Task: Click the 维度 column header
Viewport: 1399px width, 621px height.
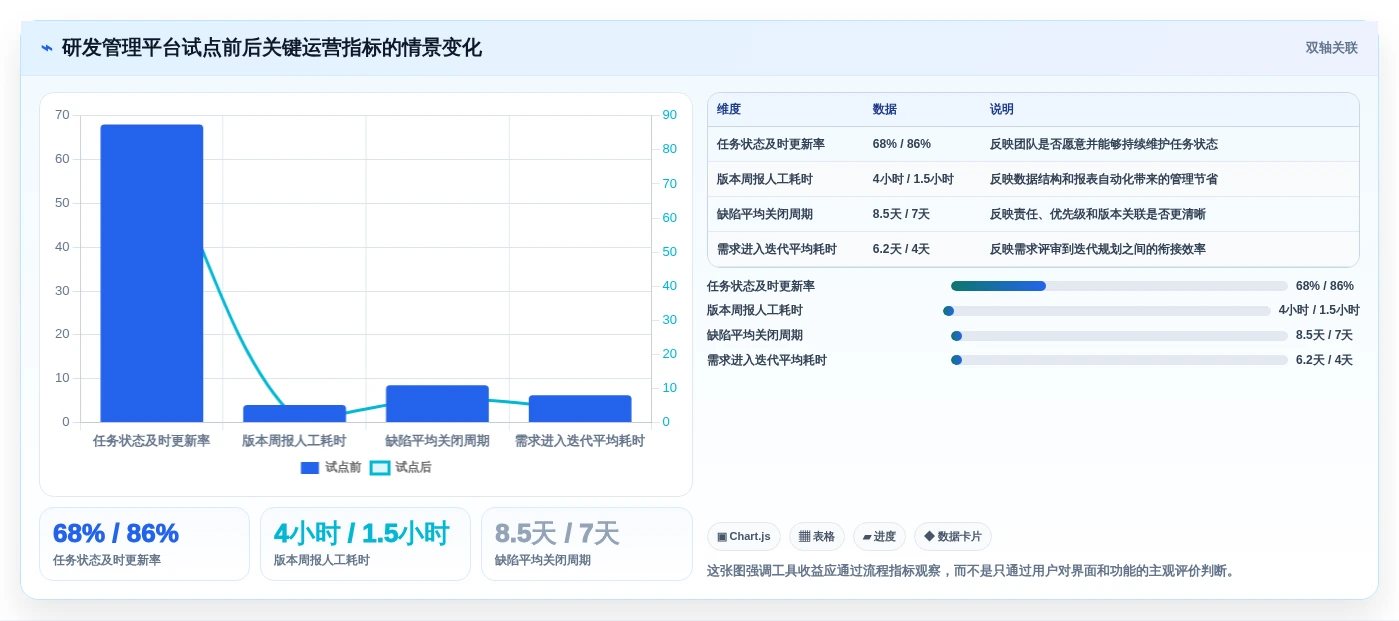Action: [x=729, y=110]
